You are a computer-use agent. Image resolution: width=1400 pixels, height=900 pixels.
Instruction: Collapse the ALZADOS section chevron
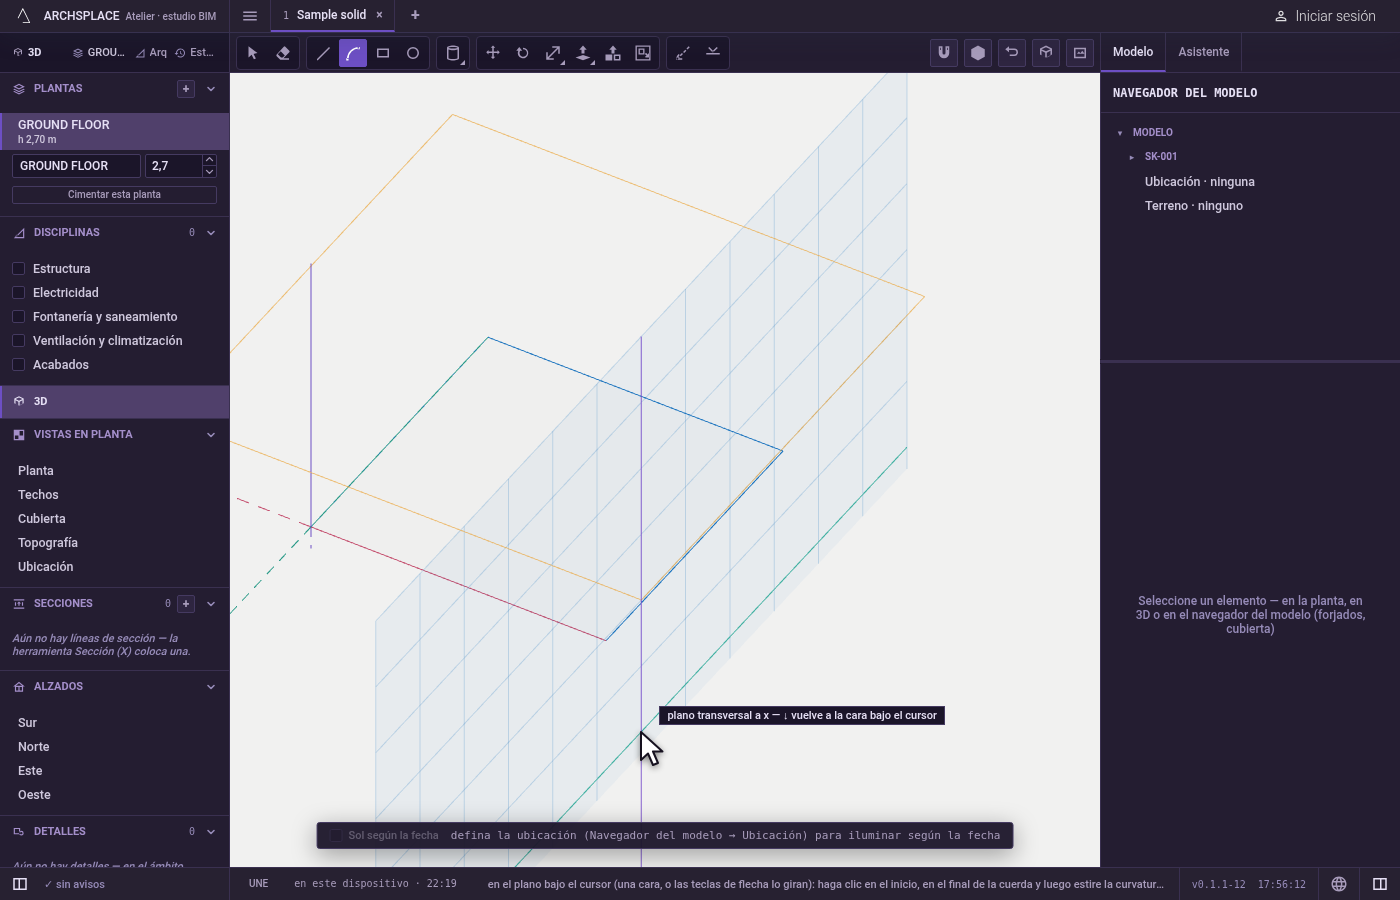point(211,687)
